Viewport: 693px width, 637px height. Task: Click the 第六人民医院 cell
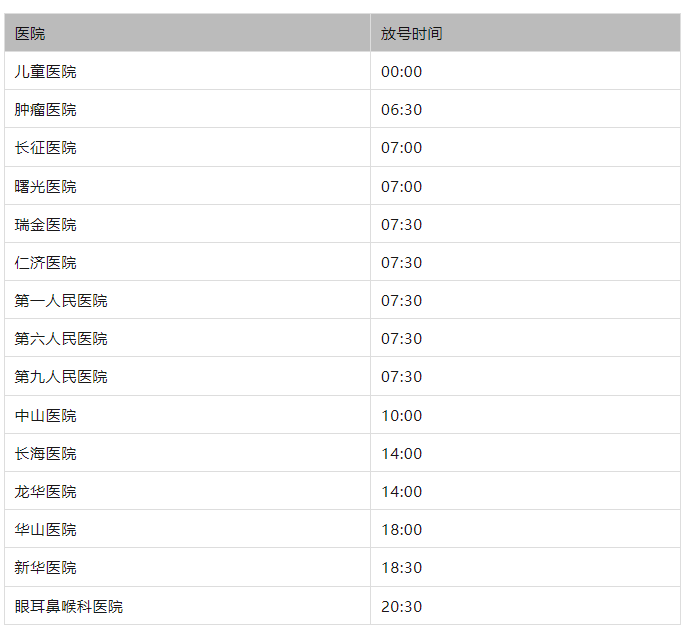[61, 339]
